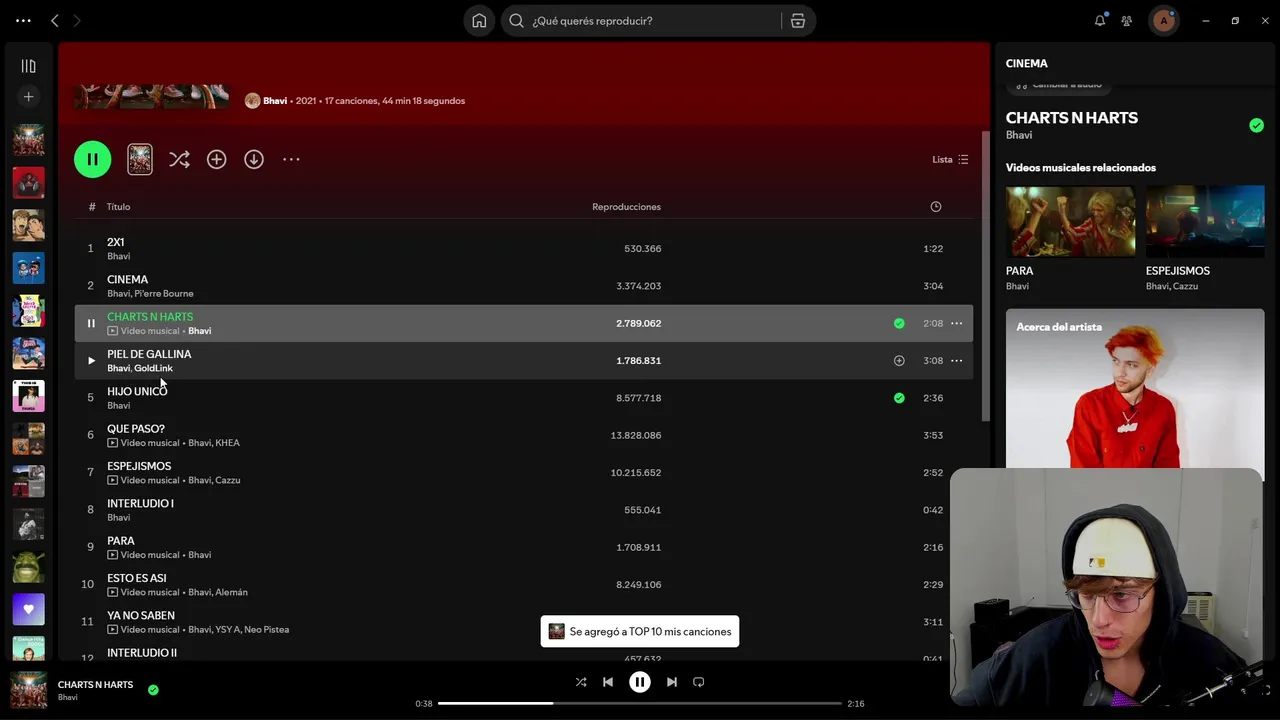Pause the album with the big green button
Screen dimensions: 1280x720
coord(92,159)
